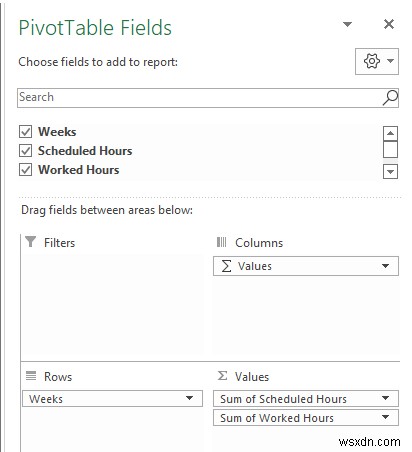Image resolution: width=412 pixels, height=452 pixels.
Task: Select the Scheduled Hours field name
Action: [85, 151]
